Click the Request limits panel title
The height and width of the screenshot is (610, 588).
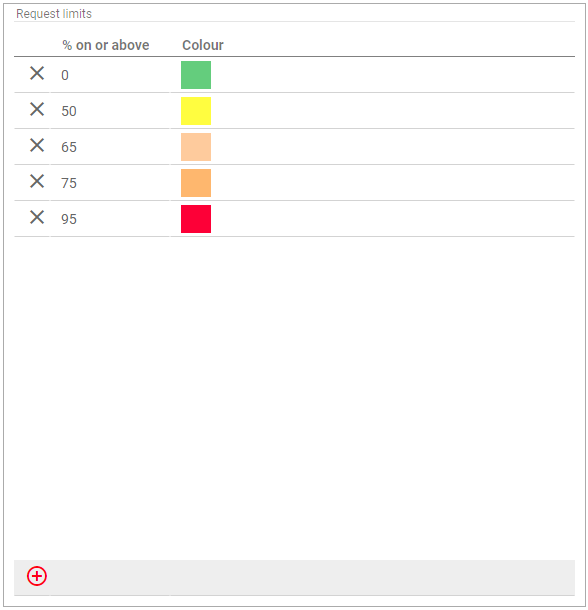click(x=54, y=14)
